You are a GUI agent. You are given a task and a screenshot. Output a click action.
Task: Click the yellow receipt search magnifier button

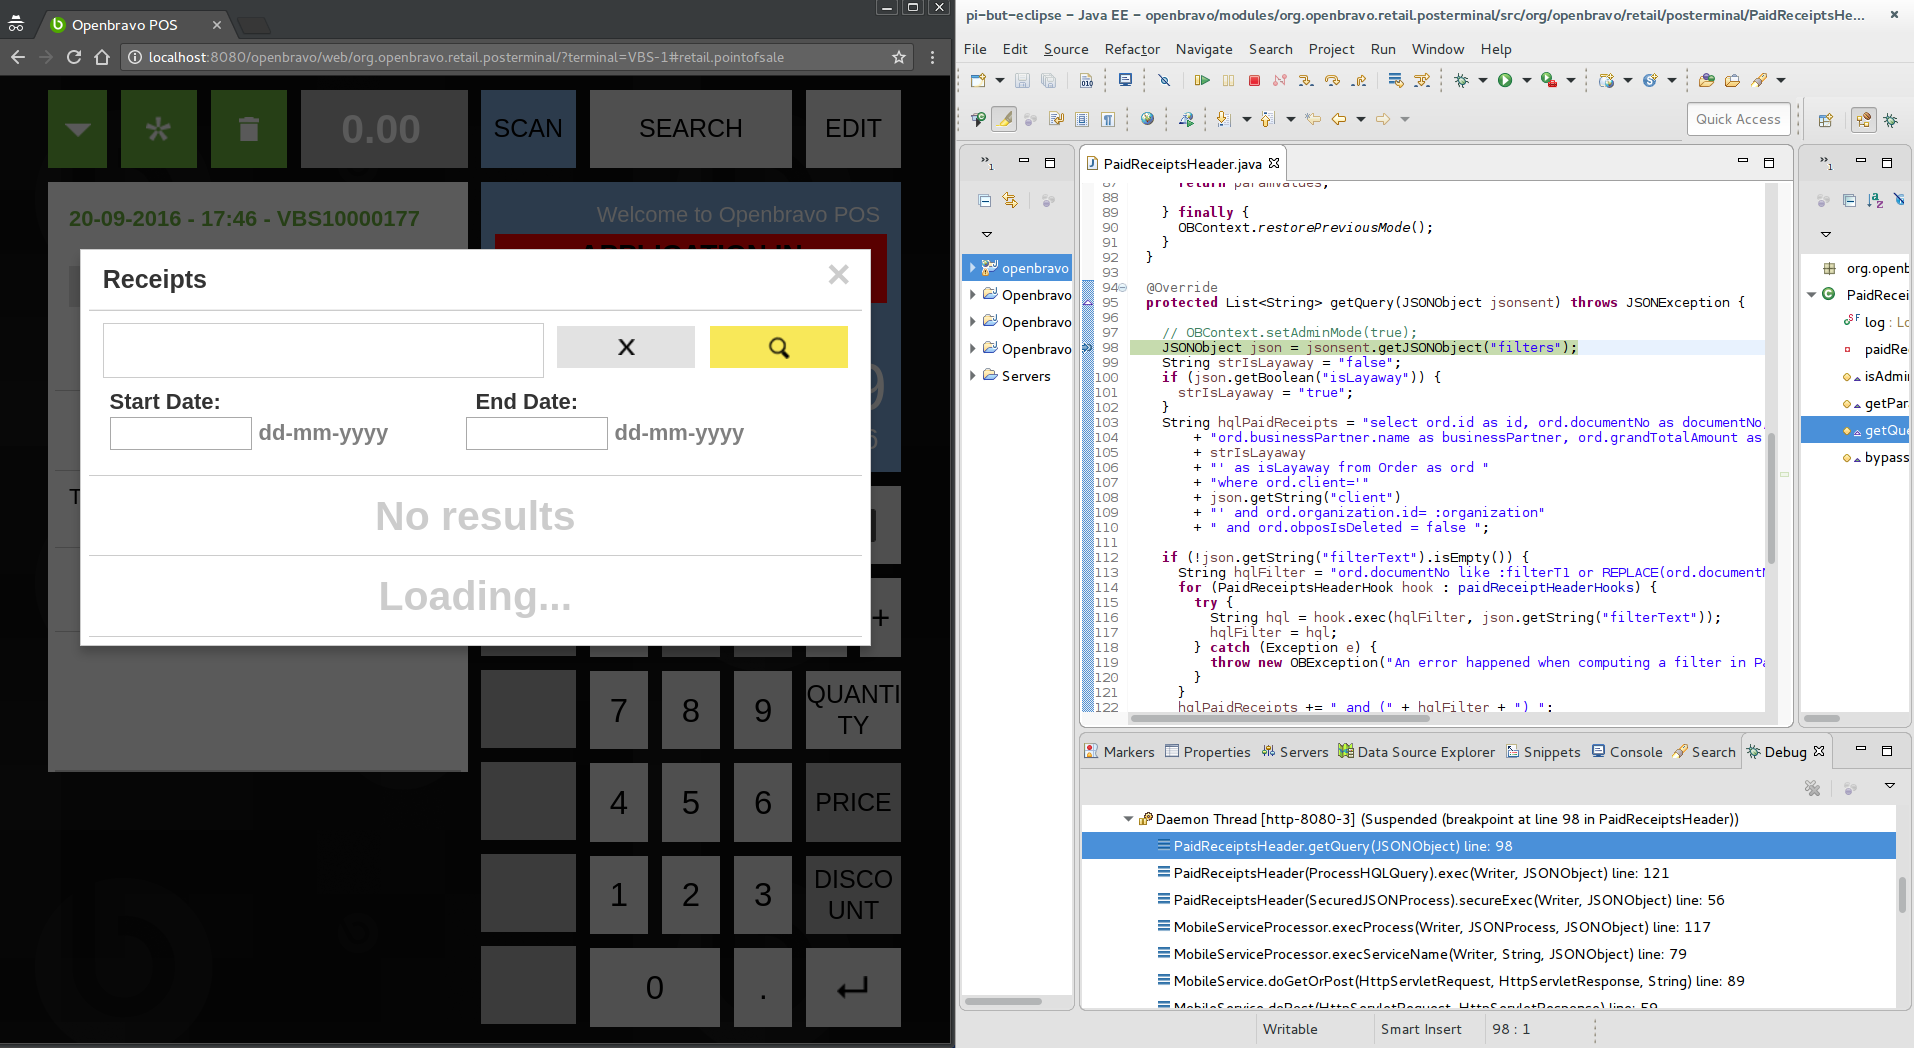click(x=778, y=347)
